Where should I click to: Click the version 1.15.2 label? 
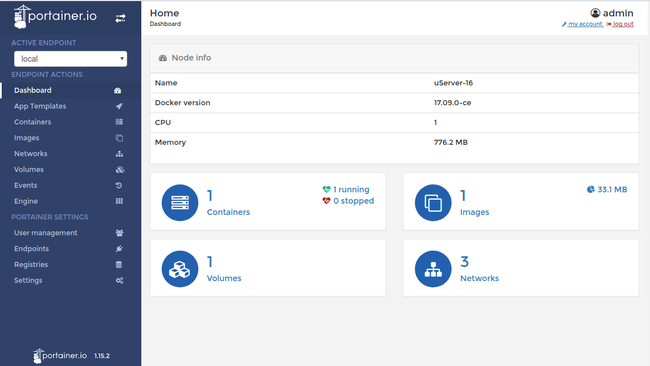pyautogui.click(x=102, y=356)
